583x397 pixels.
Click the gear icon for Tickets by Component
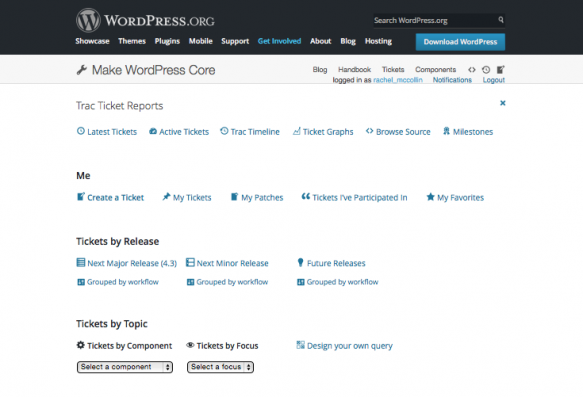click(81, 345)
